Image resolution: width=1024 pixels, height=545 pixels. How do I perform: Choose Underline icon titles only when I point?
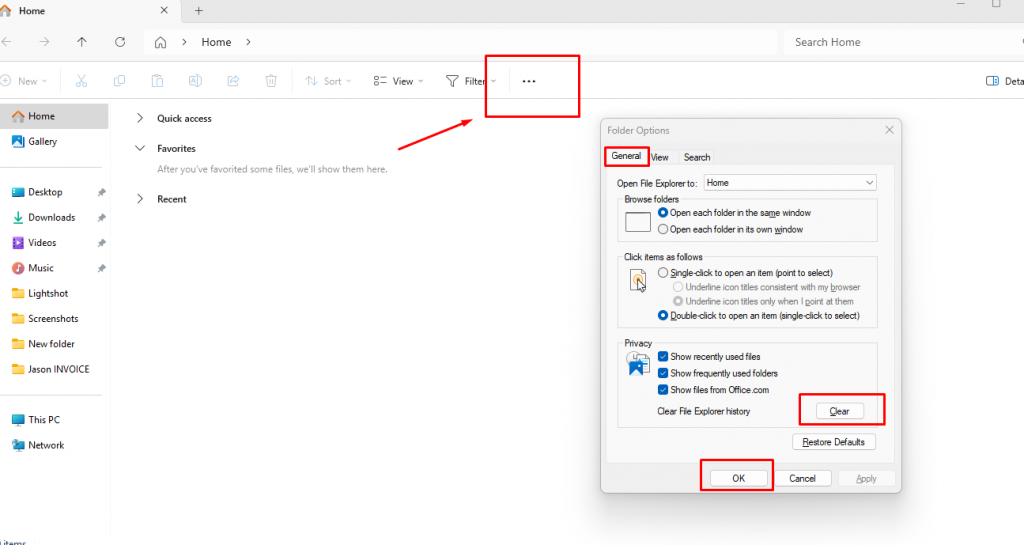click(678, 302)
